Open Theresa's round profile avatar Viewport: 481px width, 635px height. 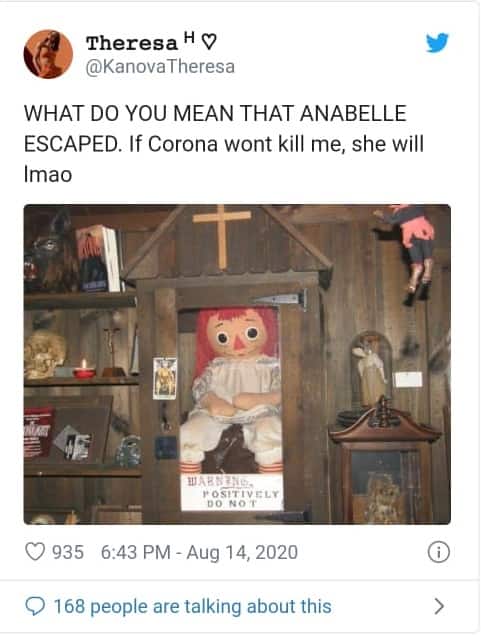48,54
